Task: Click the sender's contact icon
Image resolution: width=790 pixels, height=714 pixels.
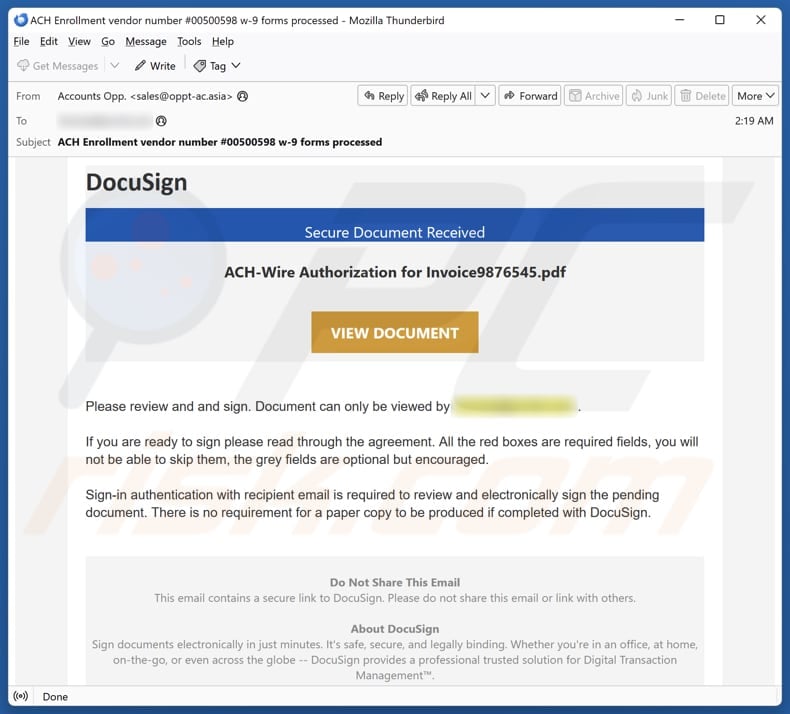Action: coord(242,96)
